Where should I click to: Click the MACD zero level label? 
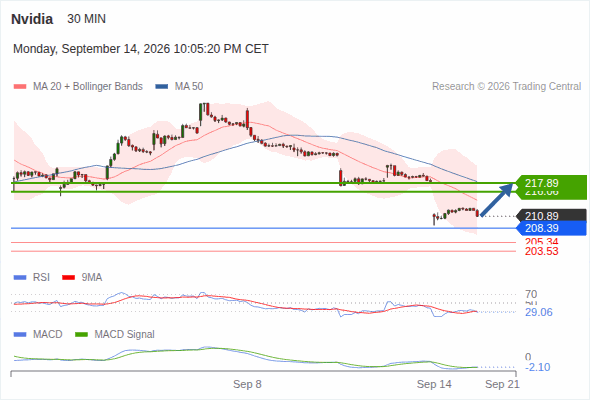pos(528,357)
